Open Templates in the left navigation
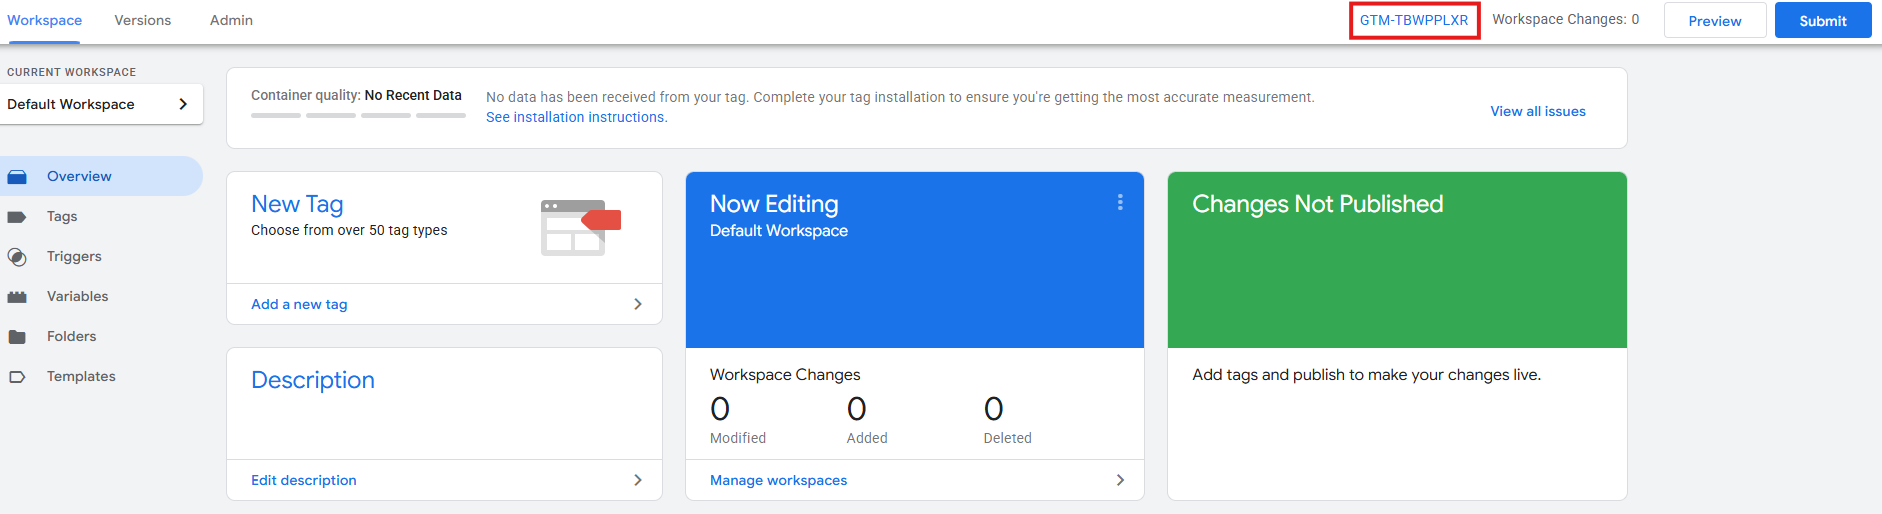This screenshot has height=514, width=1882. tap(81, 376)
